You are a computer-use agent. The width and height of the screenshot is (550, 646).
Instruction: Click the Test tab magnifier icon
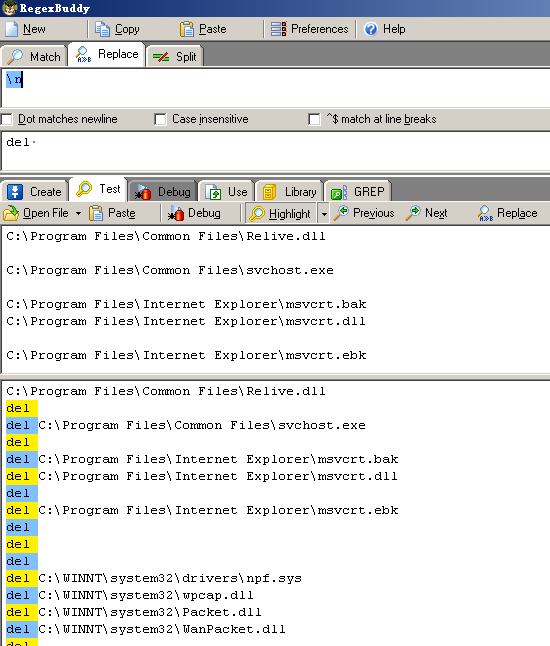(x=84, y=189)
